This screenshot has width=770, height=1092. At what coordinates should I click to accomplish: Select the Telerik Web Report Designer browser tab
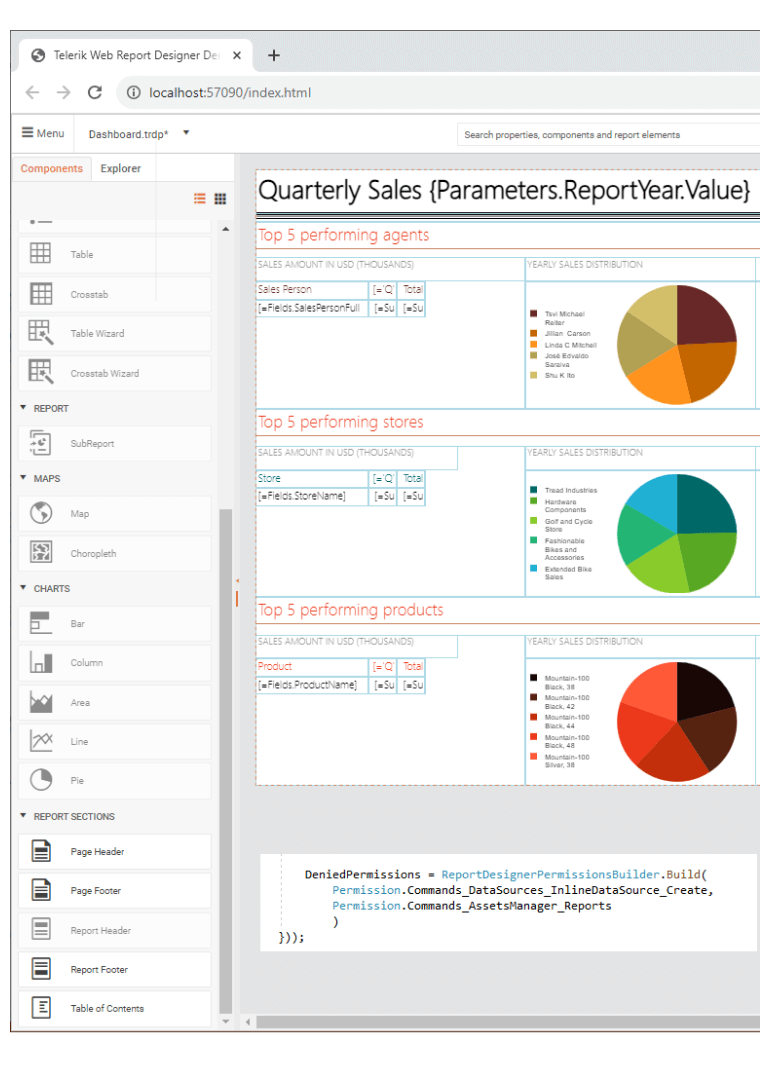point(136,55)
